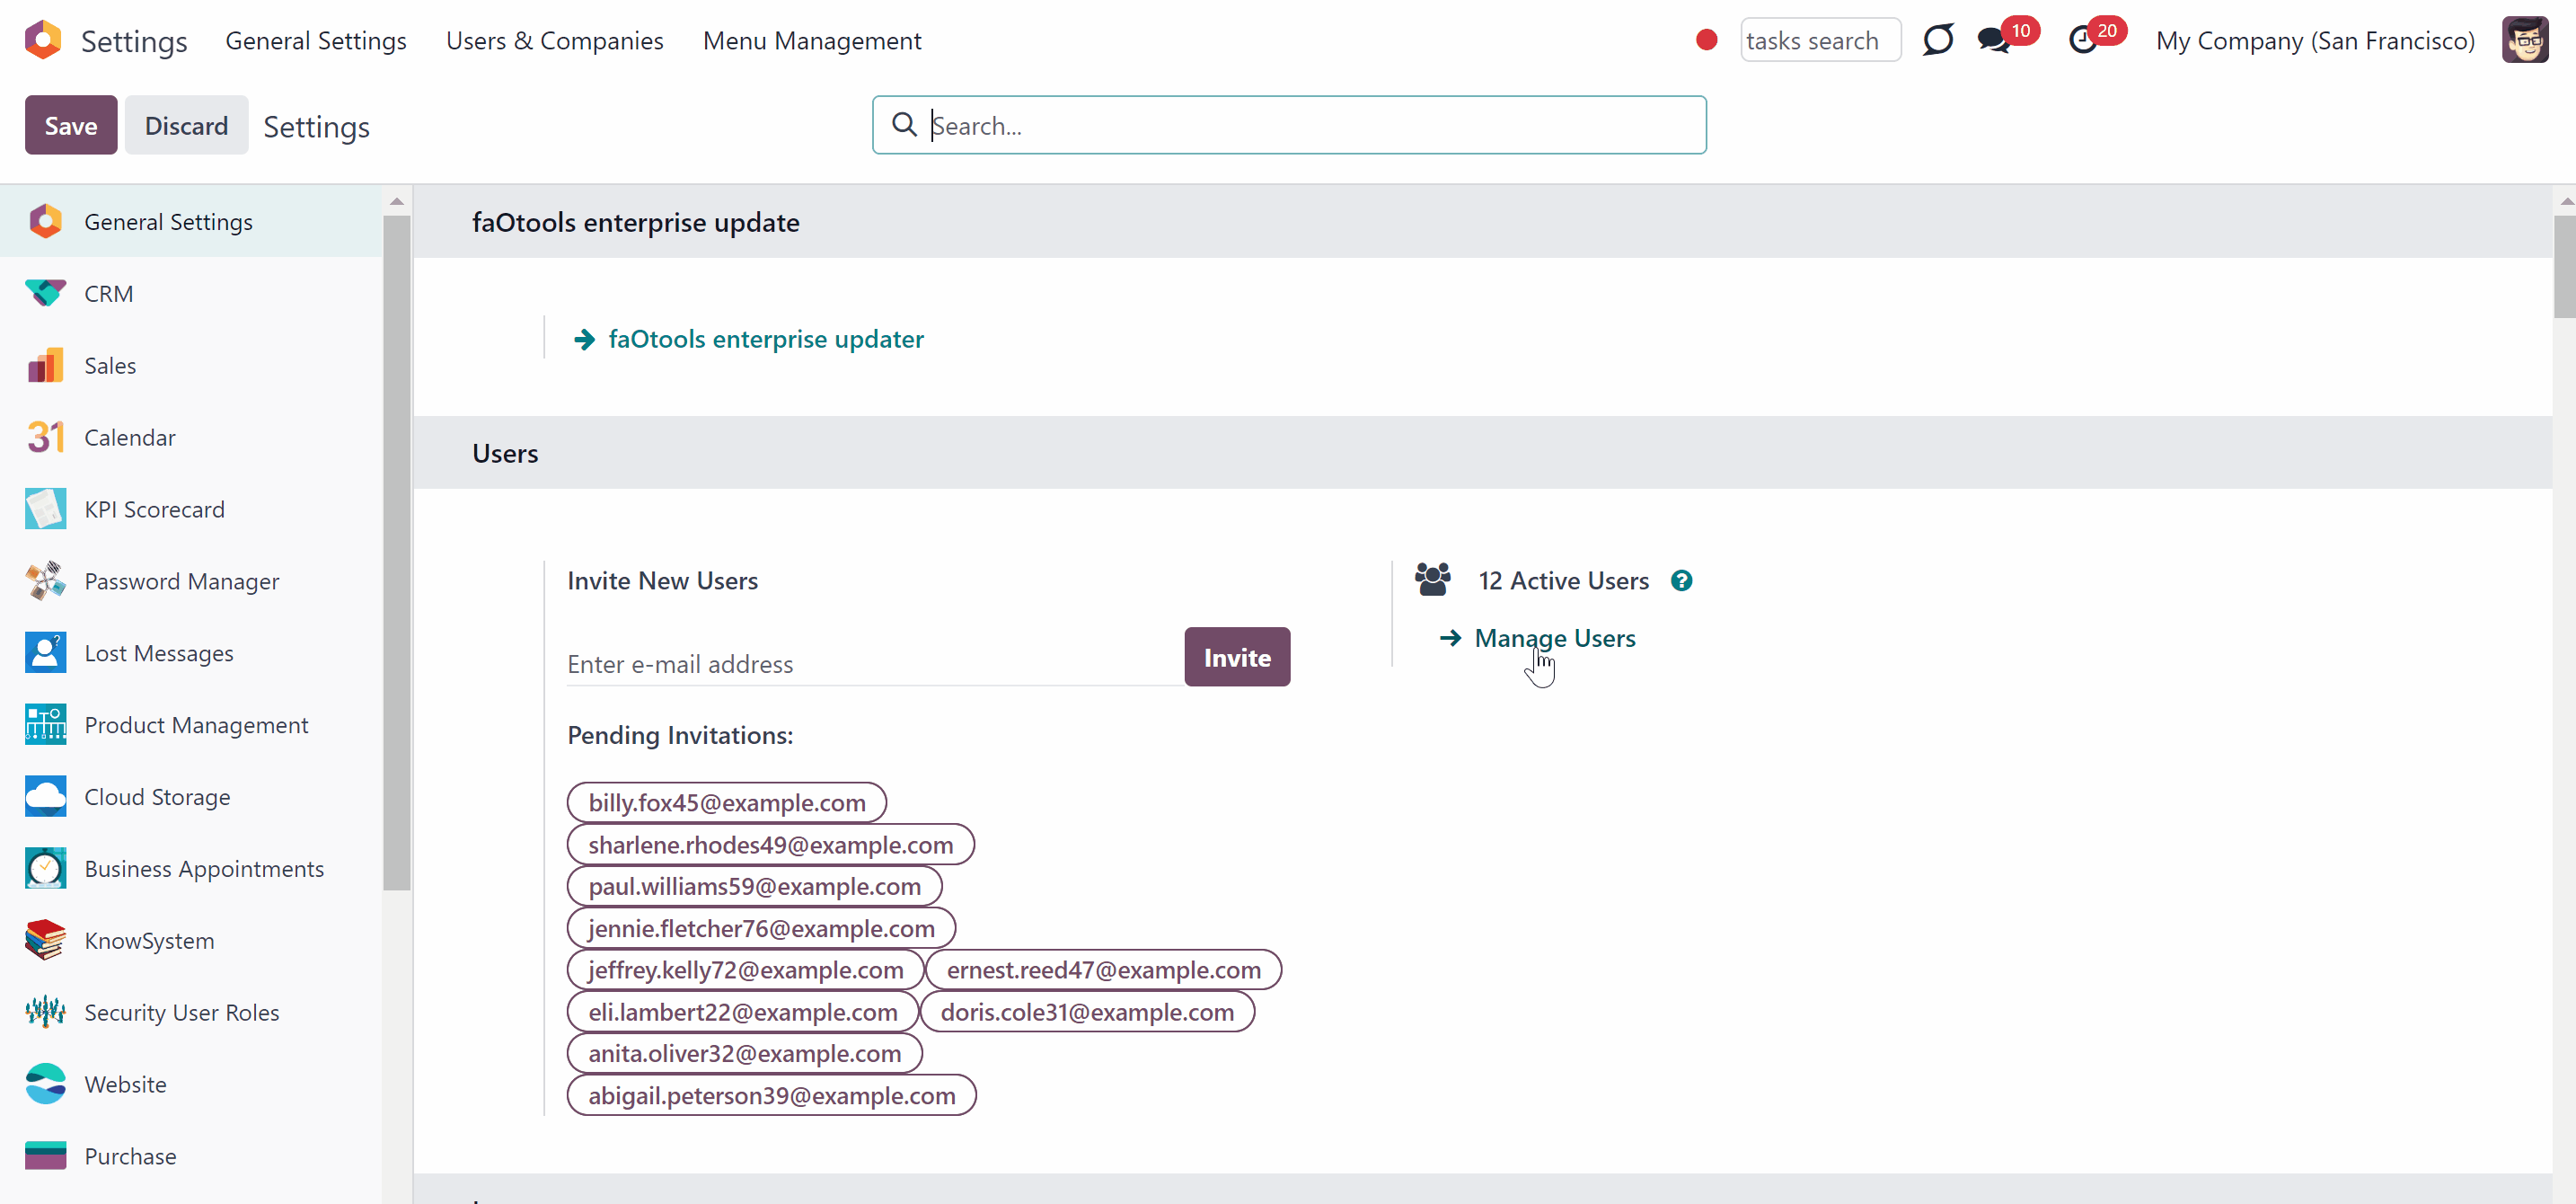Open pending invitation ernest.reed47@example.com
The width and height of the screenshot is (2576, 1204).
coord(1103,970)
